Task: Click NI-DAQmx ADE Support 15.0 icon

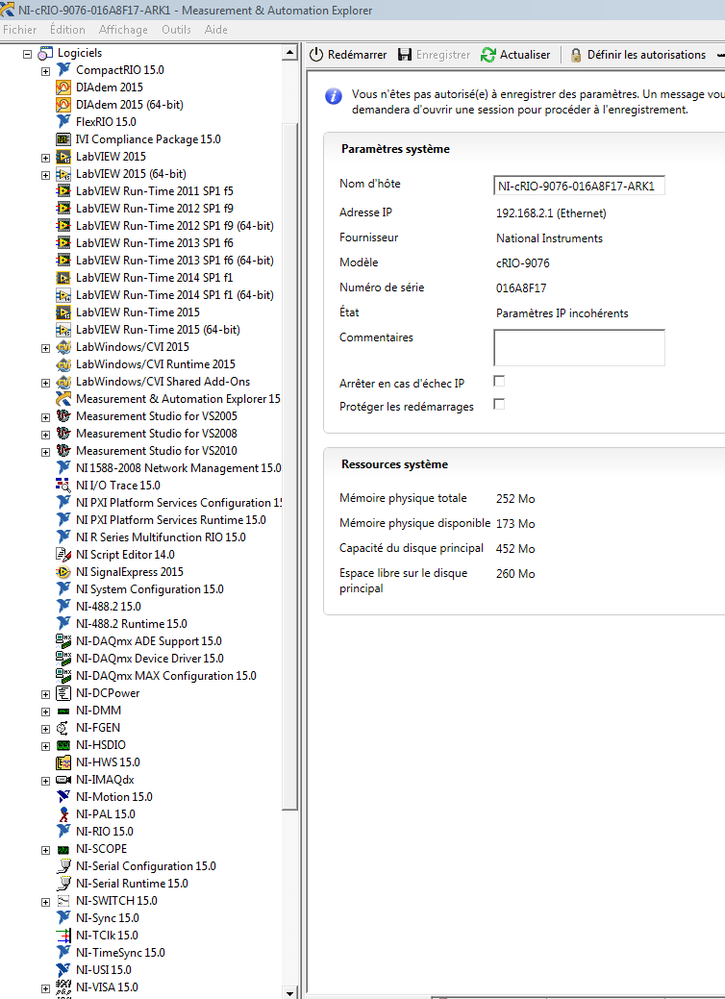Action: tap(63, 641)
